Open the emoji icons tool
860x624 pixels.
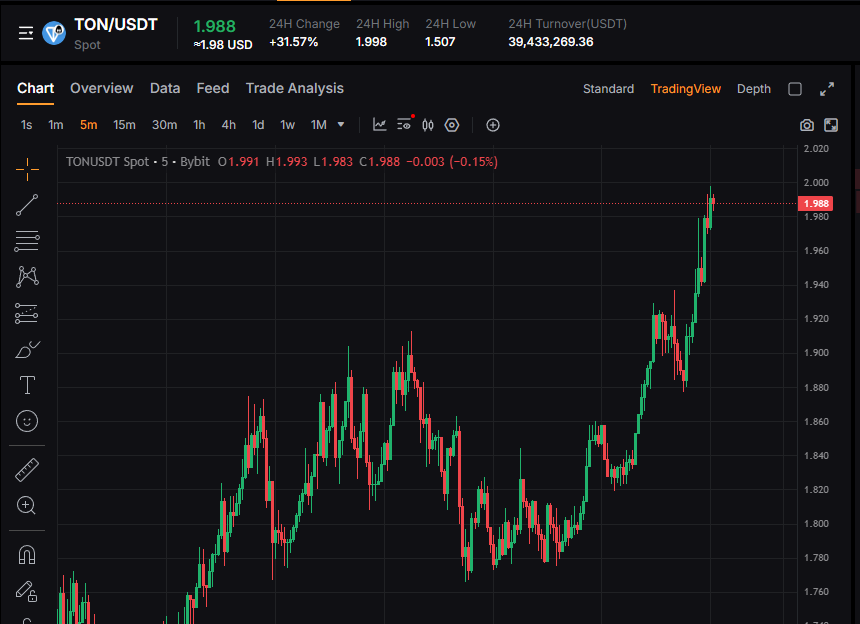(x=27, y=421)
